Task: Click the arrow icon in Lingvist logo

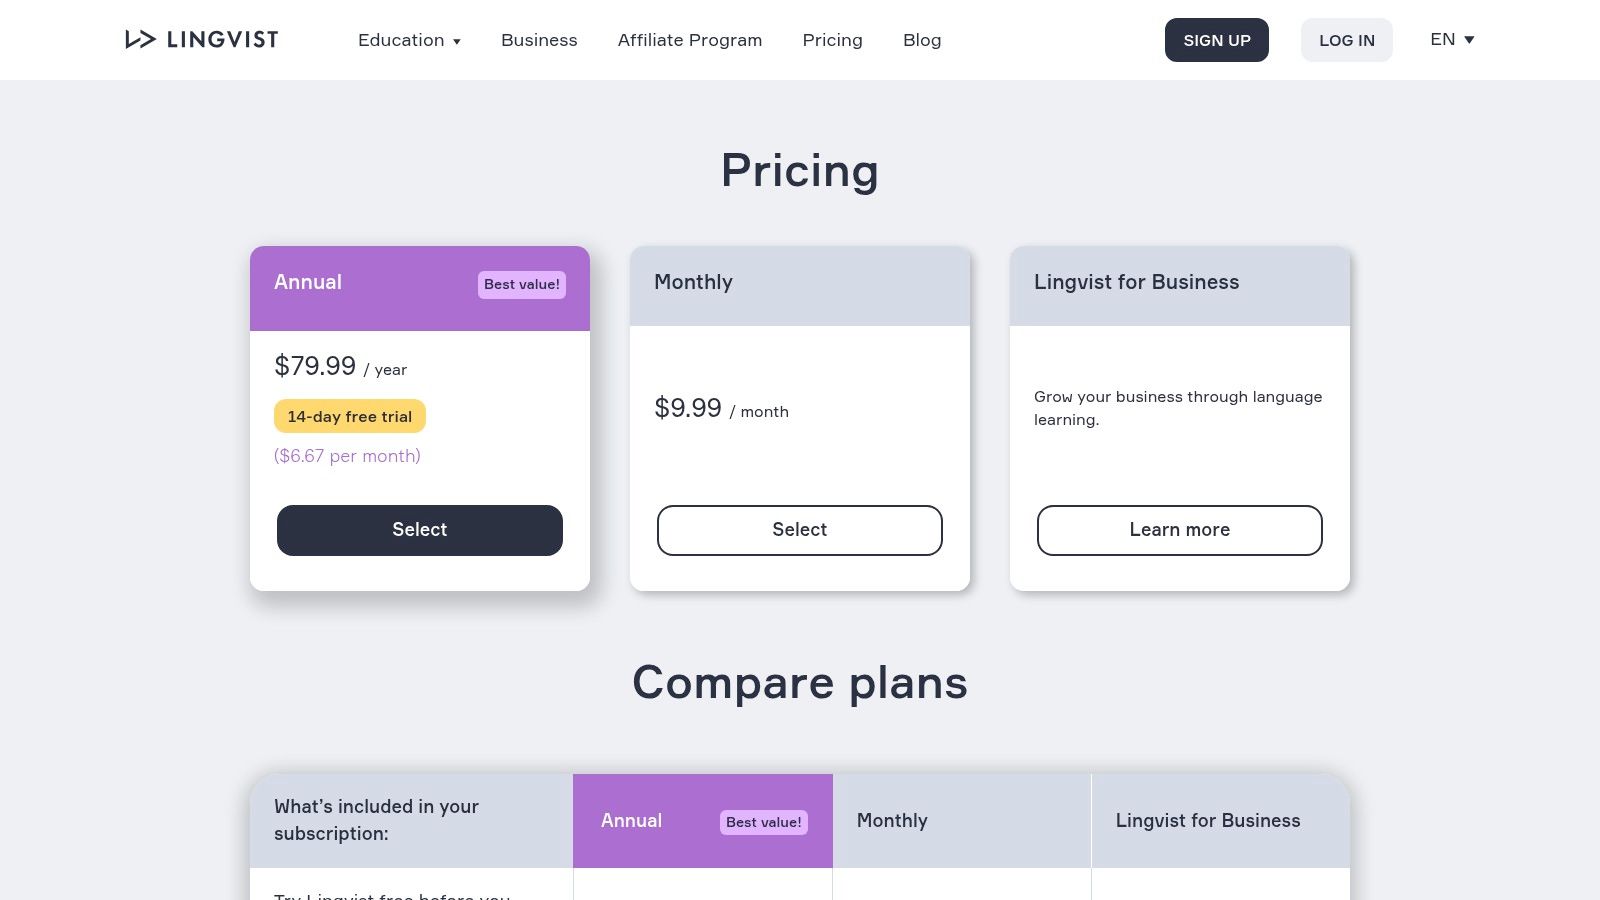Action: point(139,39)
